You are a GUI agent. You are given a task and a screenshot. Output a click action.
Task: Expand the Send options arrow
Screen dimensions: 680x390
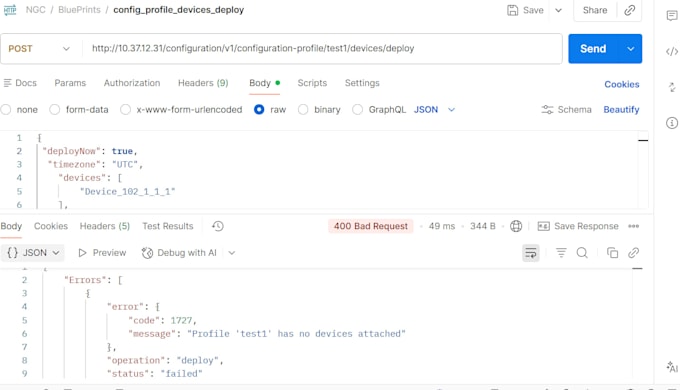pyautogui.click(x=631, y=49)
